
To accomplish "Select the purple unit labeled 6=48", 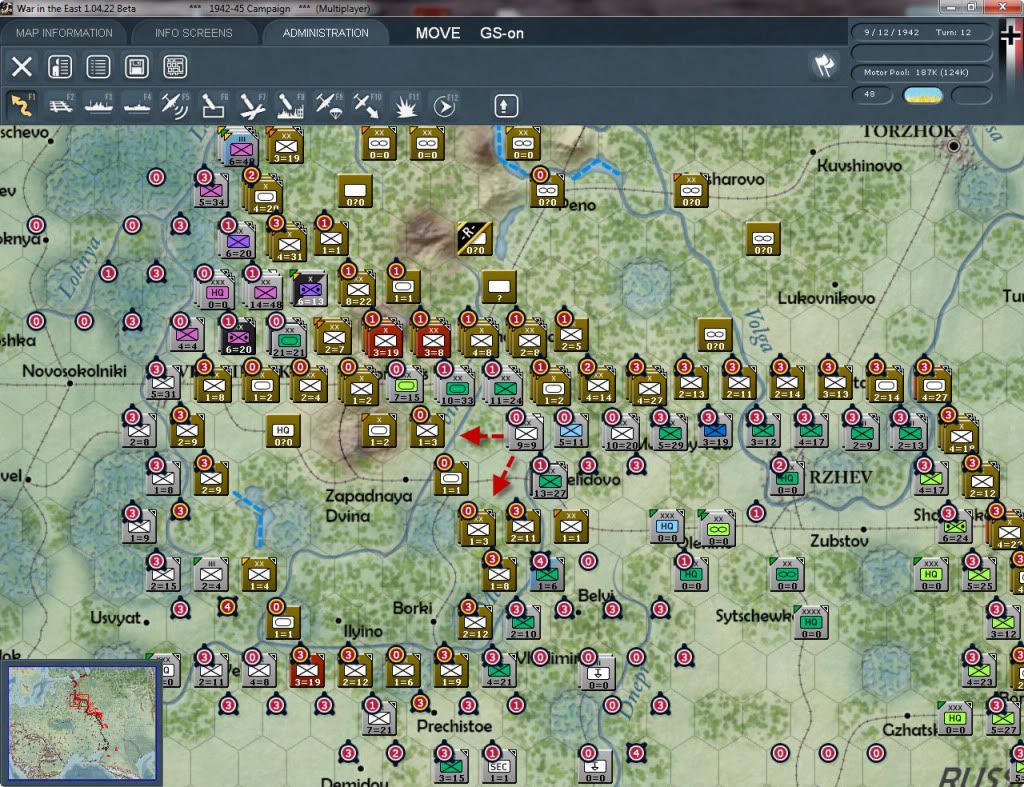I will point(241,150).
